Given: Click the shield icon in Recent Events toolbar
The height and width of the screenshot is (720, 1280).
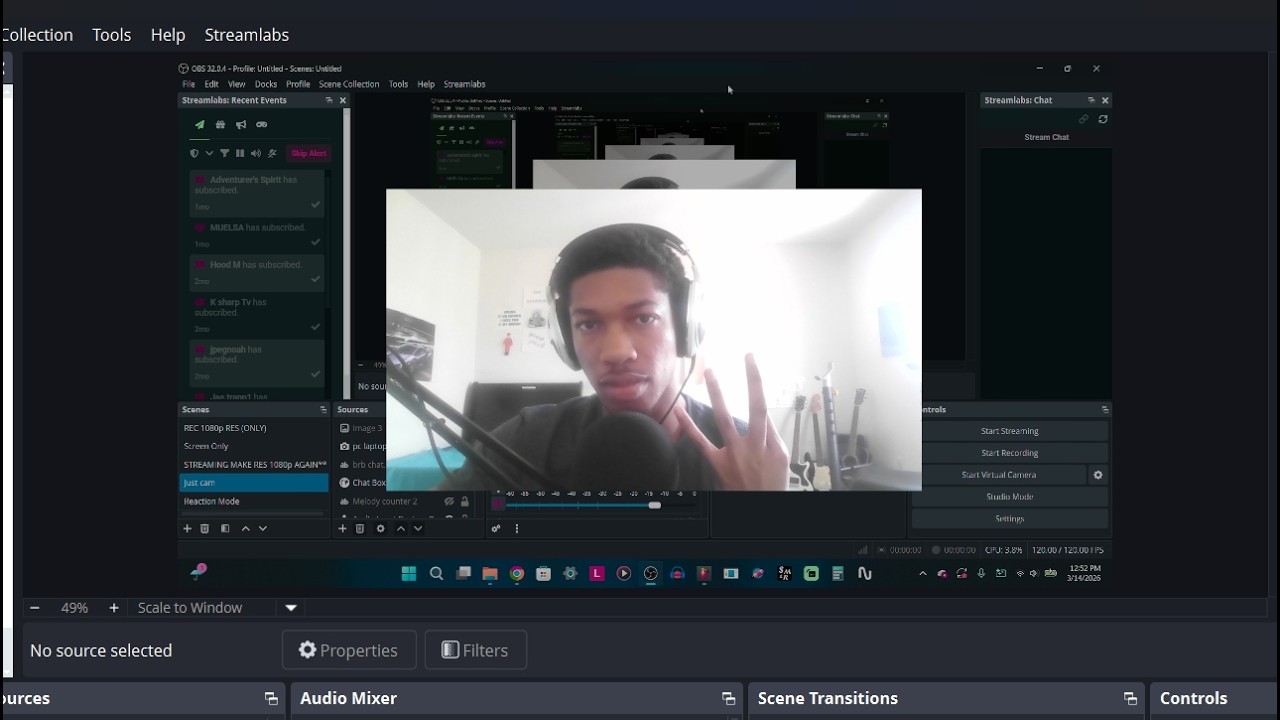Looking at the screenshot, I should [194, 153].
